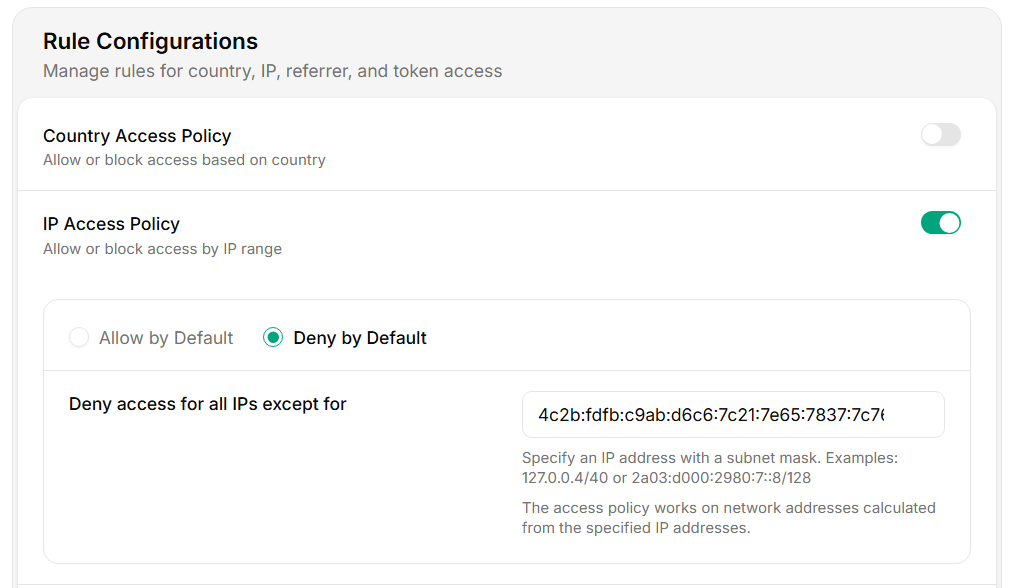Focus the IP exception field to edit it
This screenshot has width=1015, height=588.
pos(733,414)
